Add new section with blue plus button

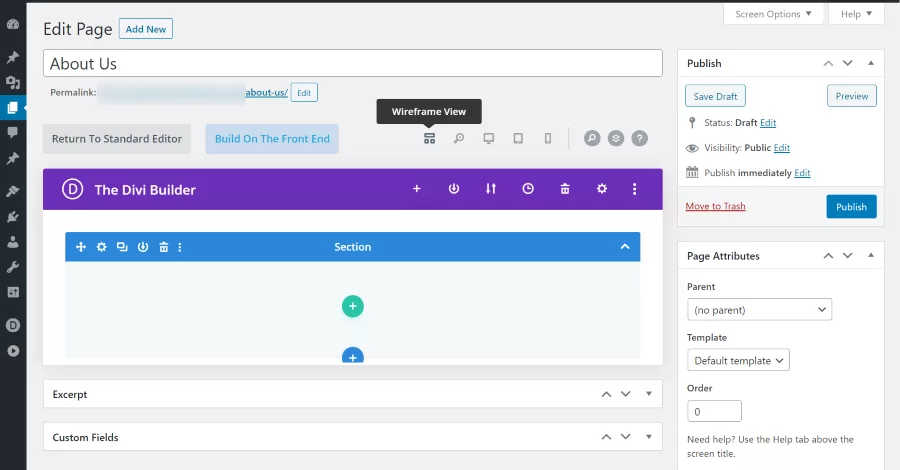353,355
